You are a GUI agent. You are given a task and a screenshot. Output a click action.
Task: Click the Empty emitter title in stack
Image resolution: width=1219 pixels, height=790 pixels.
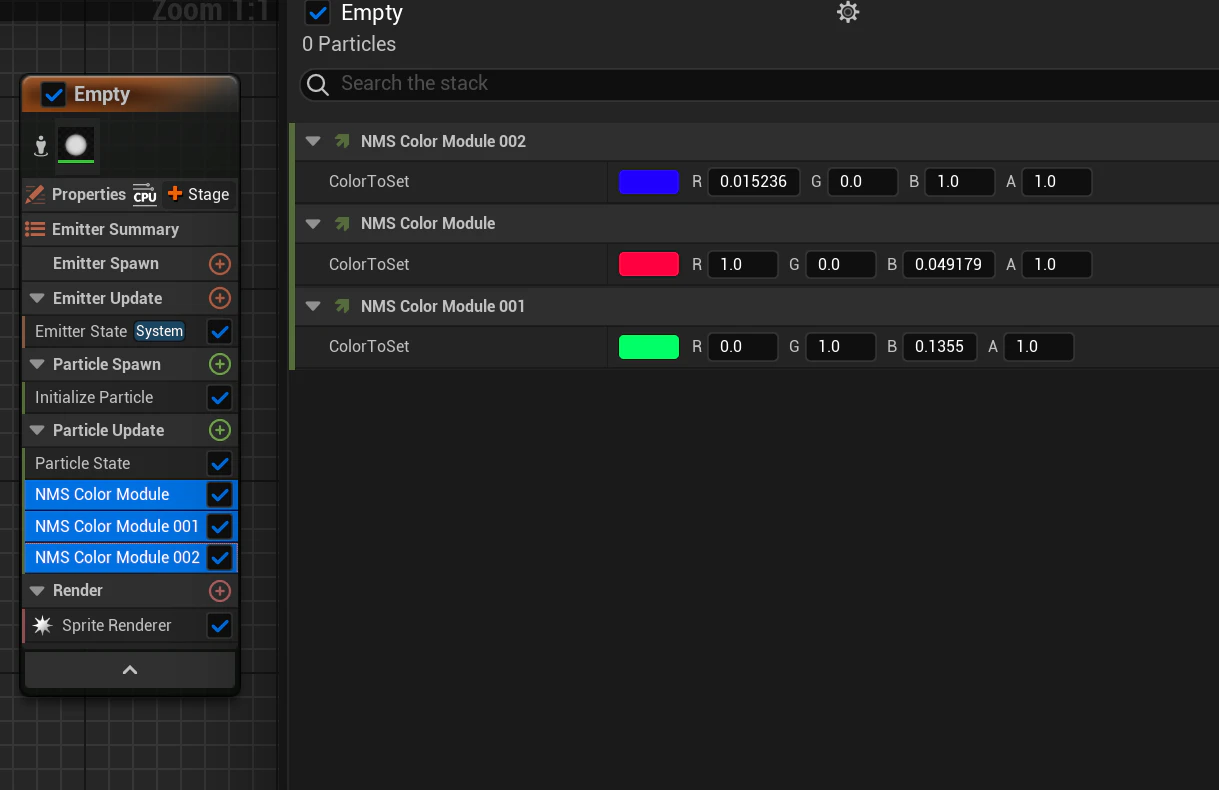[x=372, y=13]
